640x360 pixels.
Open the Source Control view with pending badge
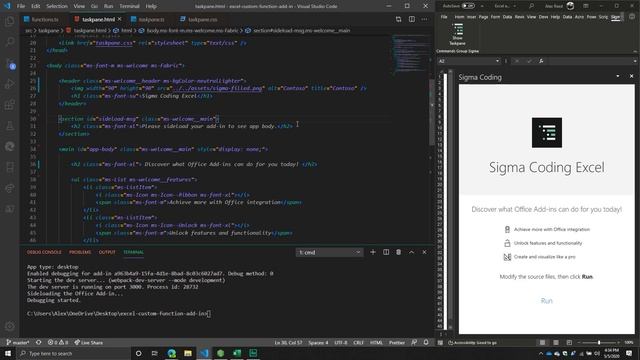tap(10, 63)
